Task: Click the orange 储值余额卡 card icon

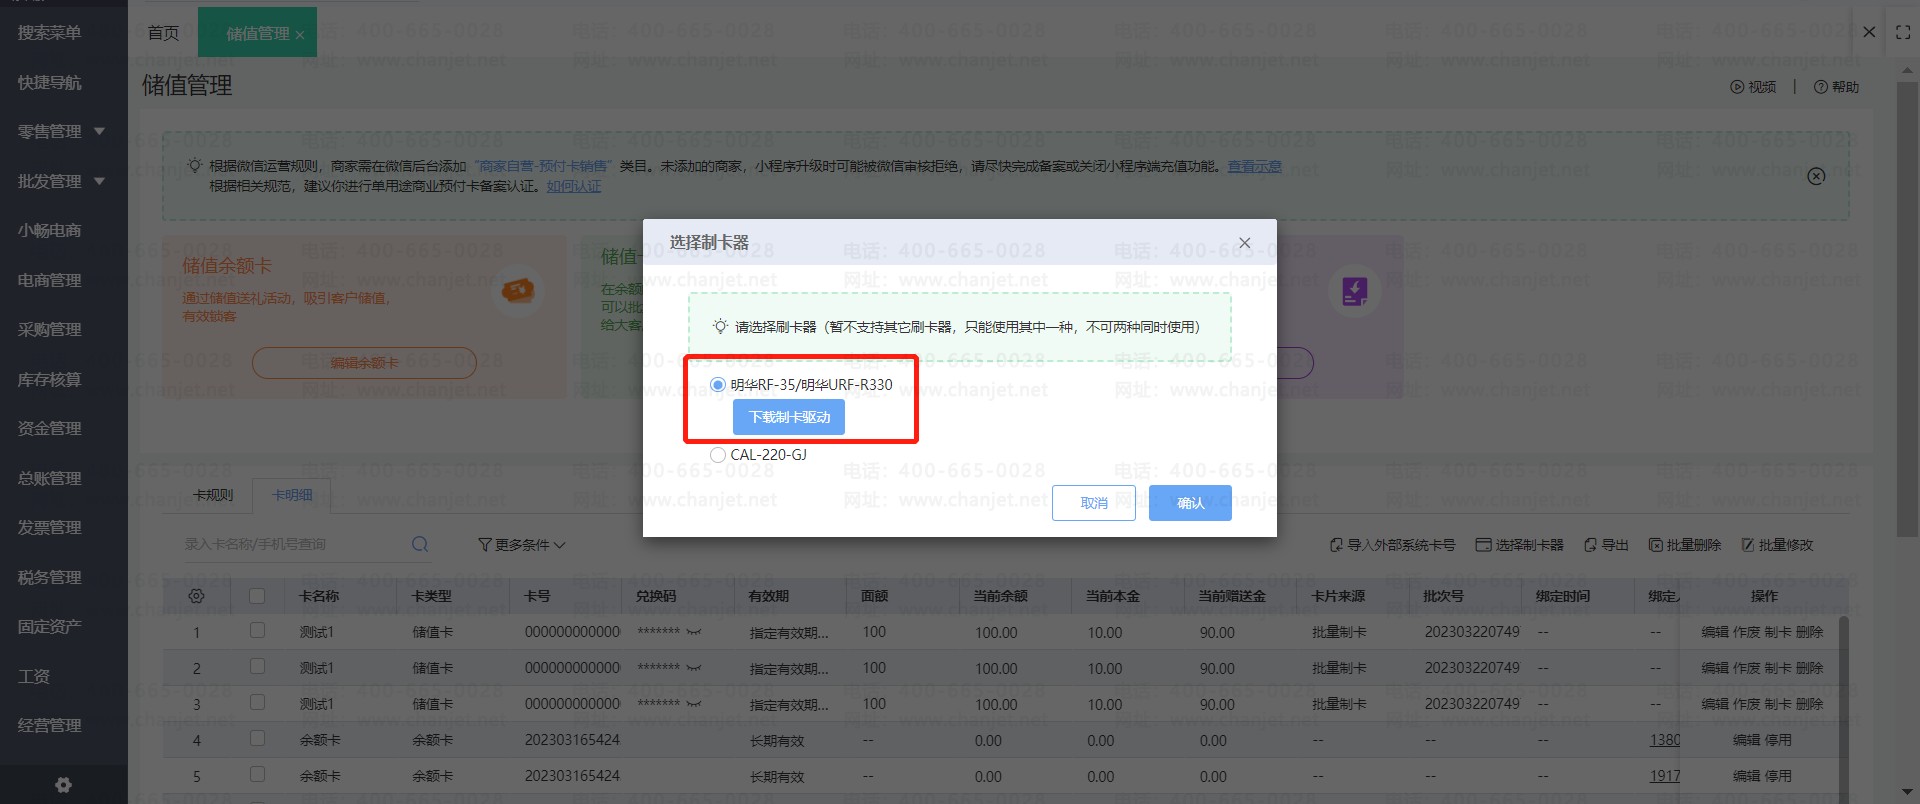Action: click(x=518, y=291)
